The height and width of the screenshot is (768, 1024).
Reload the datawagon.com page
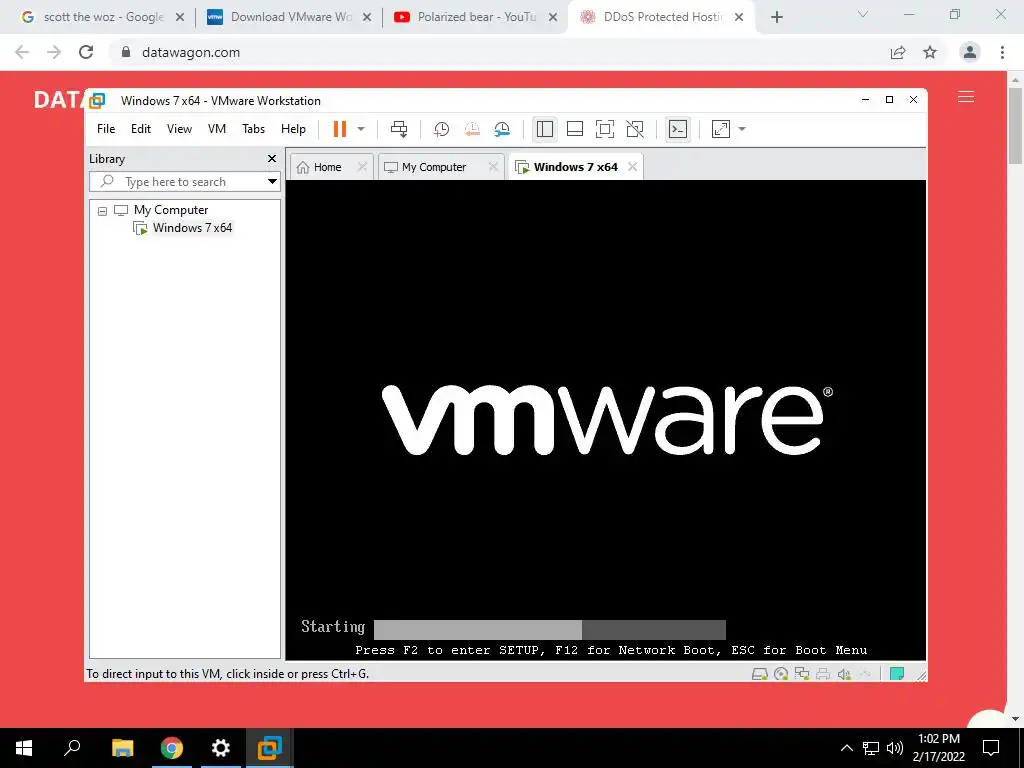pos(86,52)
